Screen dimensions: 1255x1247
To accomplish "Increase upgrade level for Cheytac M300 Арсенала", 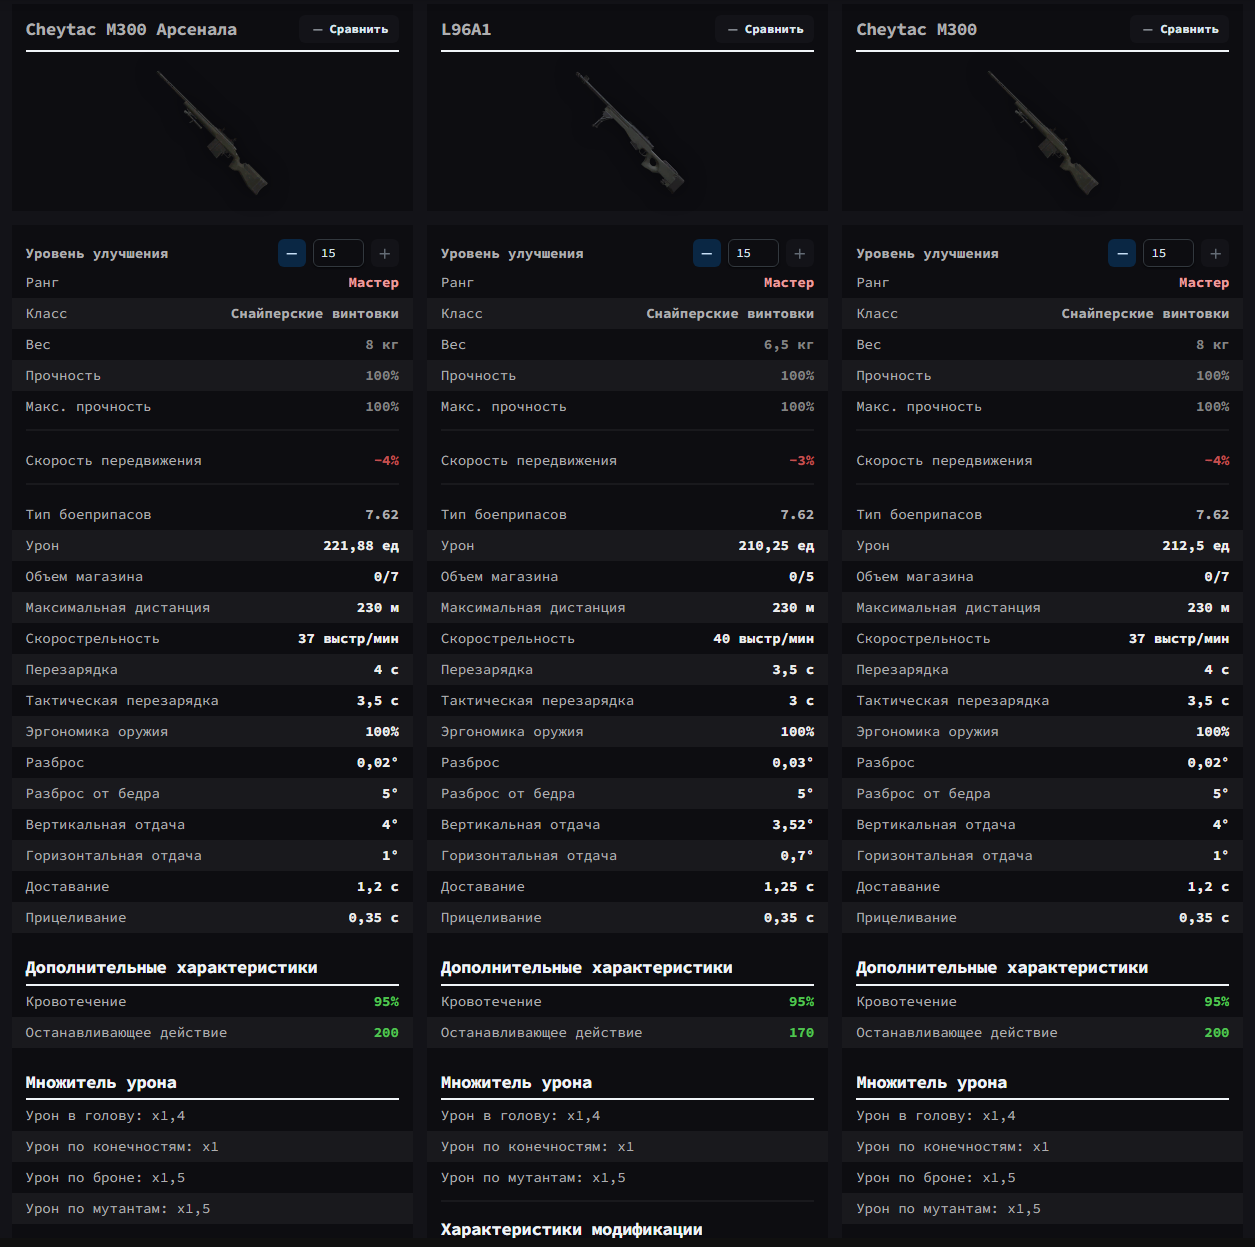I will (385, 253).
